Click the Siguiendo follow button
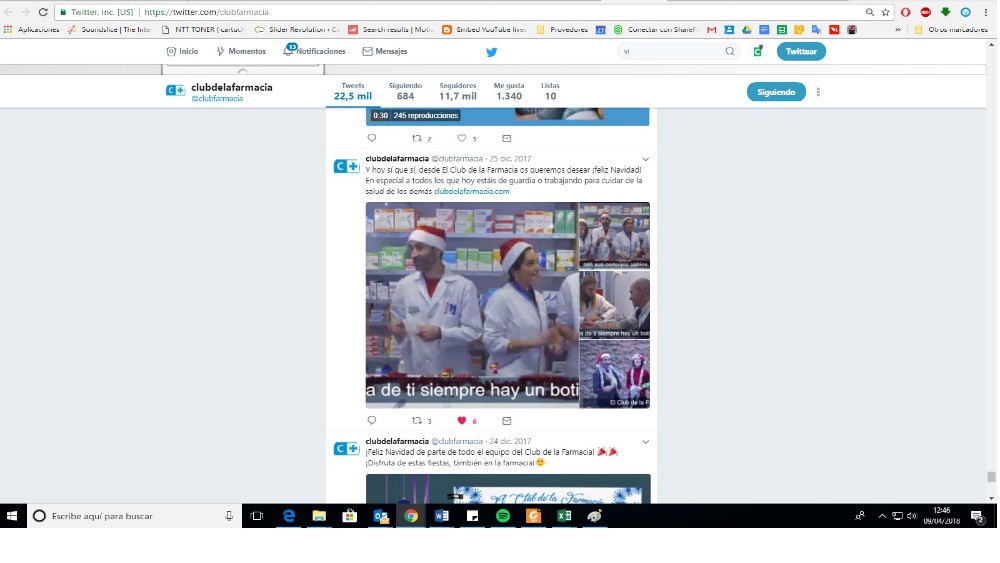The height and width of the screenshot is (563, 1000). 776,92
